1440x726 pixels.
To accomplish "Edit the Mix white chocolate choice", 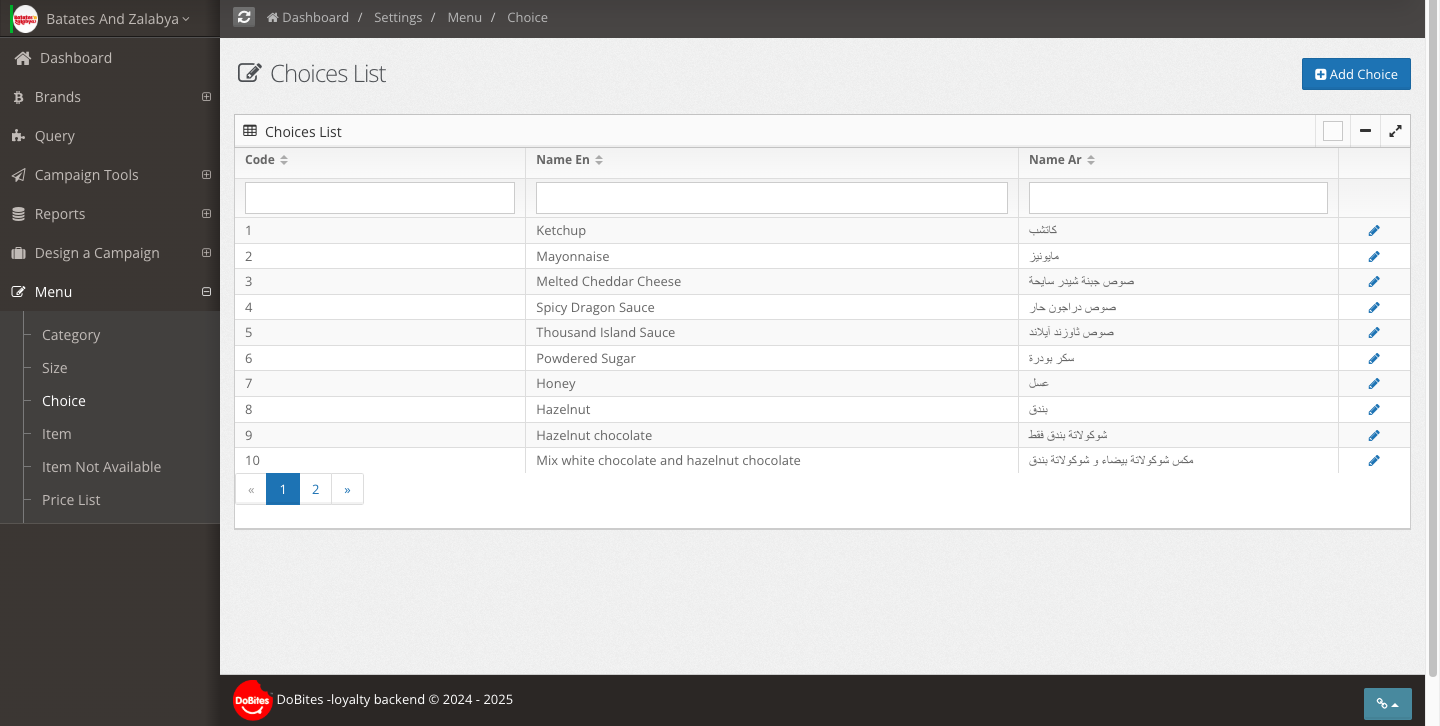I will pos(1374,460).
